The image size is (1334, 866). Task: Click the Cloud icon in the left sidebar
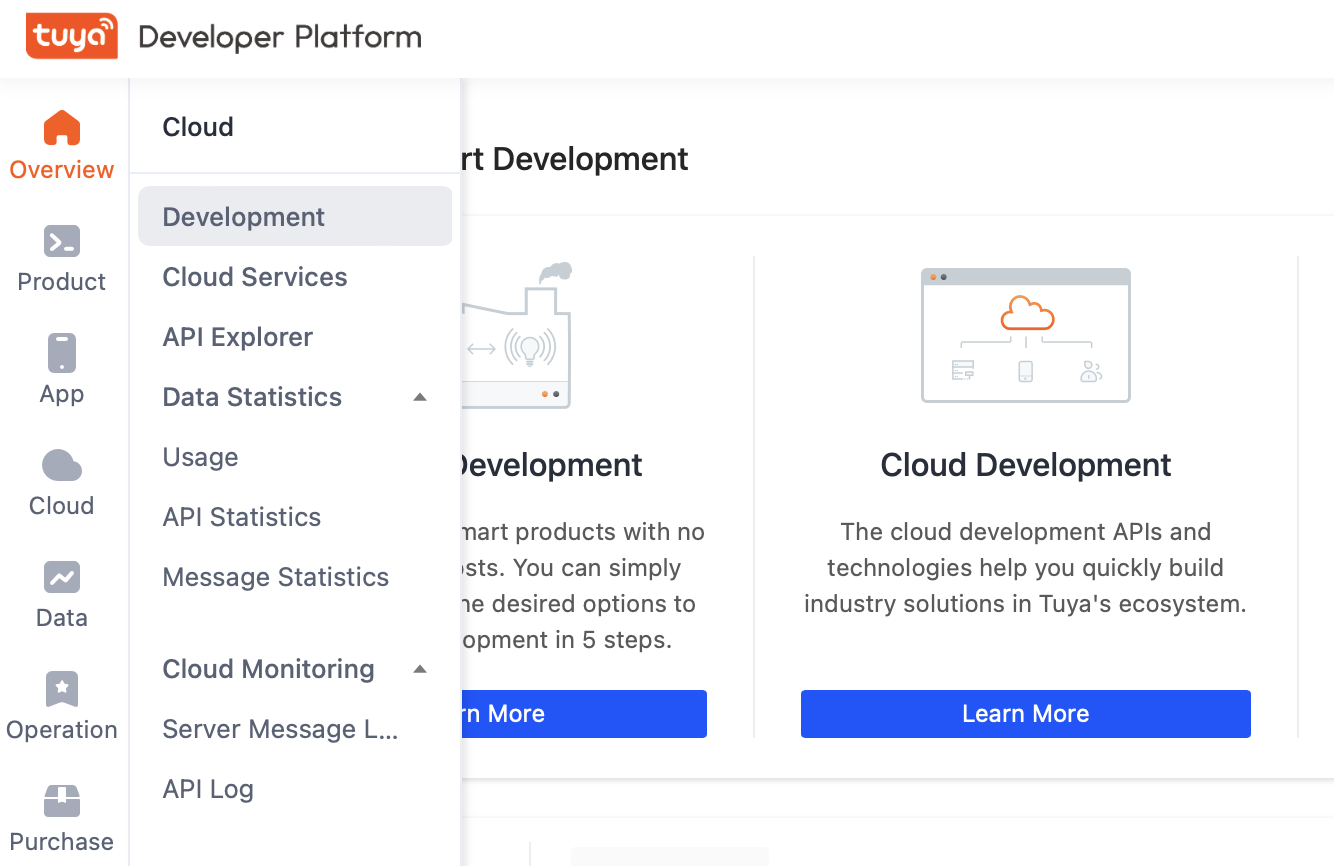coord(61,464)
